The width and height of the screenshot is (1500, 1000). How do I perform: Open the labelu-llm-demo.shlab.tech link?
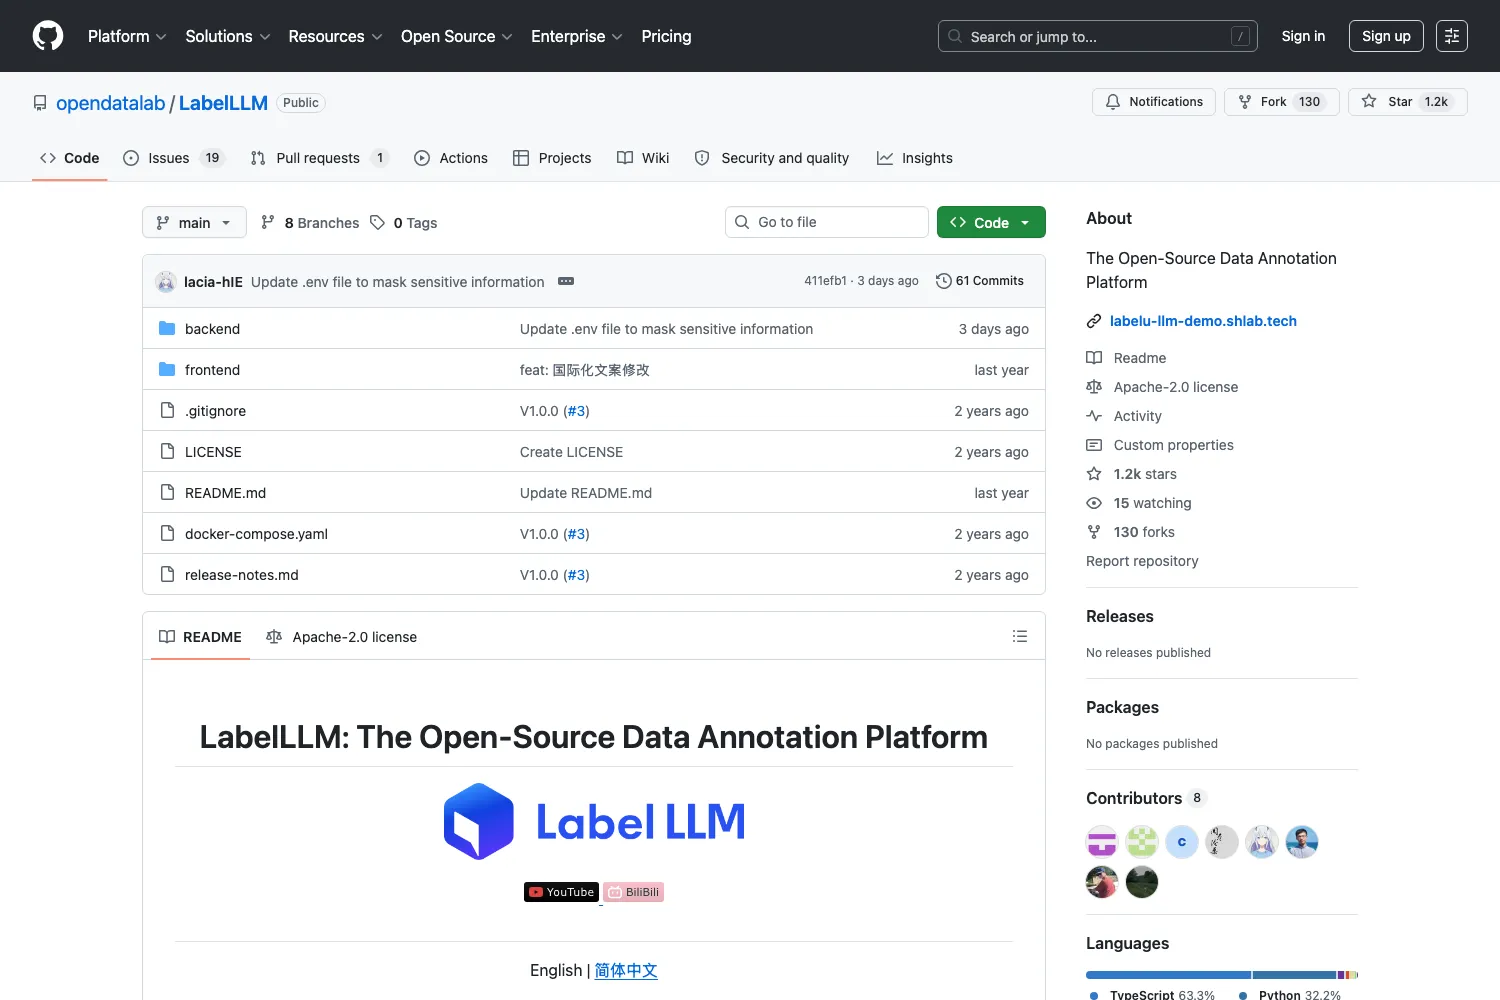[x=1203, y=321]
